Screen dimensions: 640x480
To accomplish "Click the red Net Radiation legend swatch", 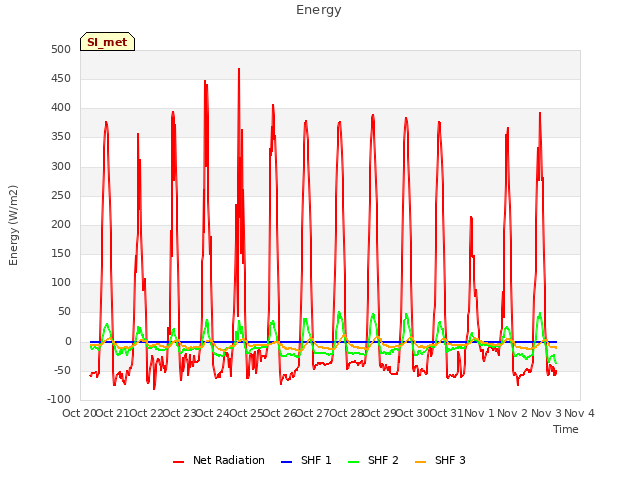I will (x=178, y=462).
